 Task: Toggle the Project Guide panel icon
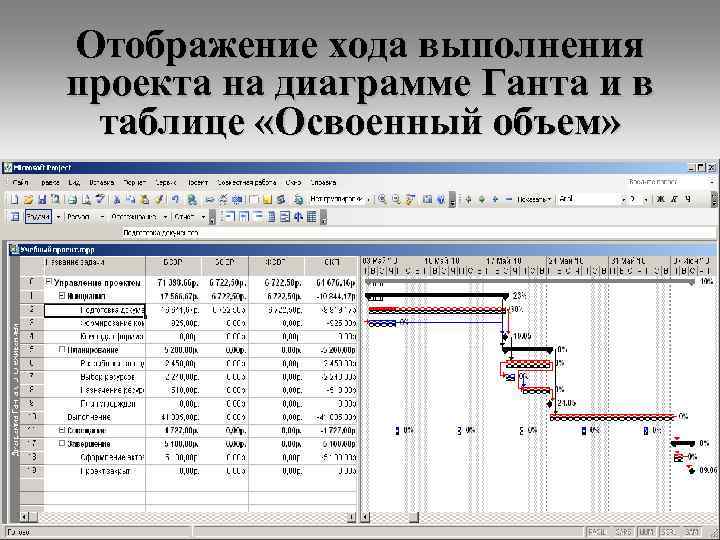14,217
